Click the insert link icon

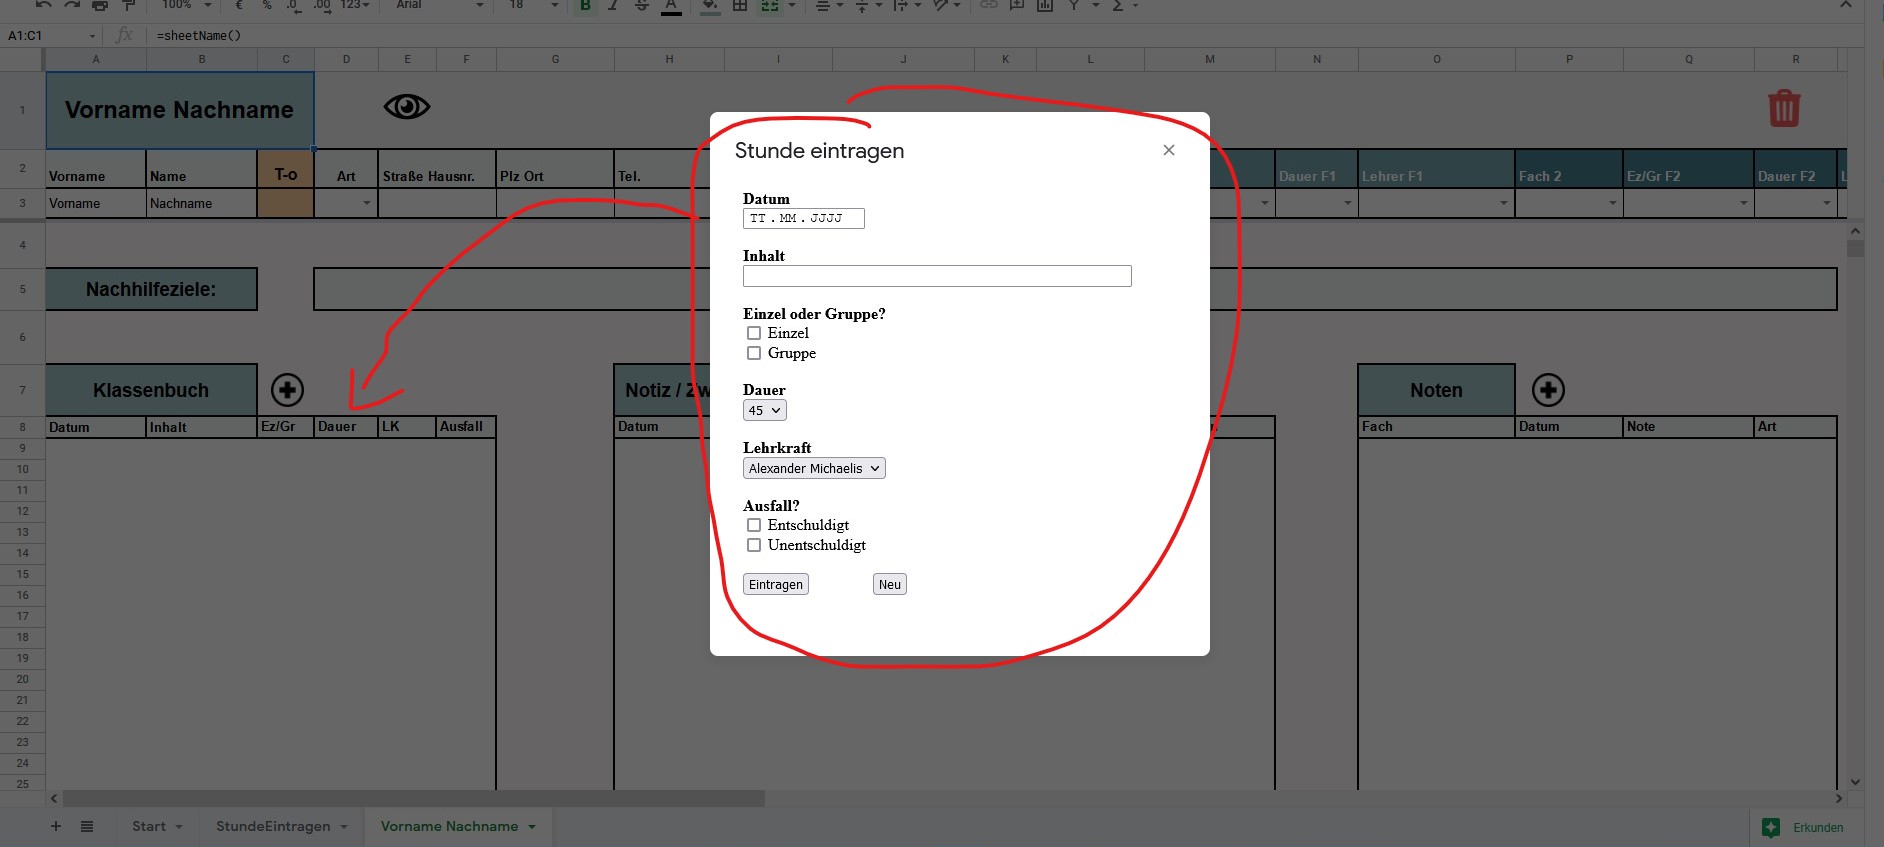pyautogui.click(x=988, y=5)
